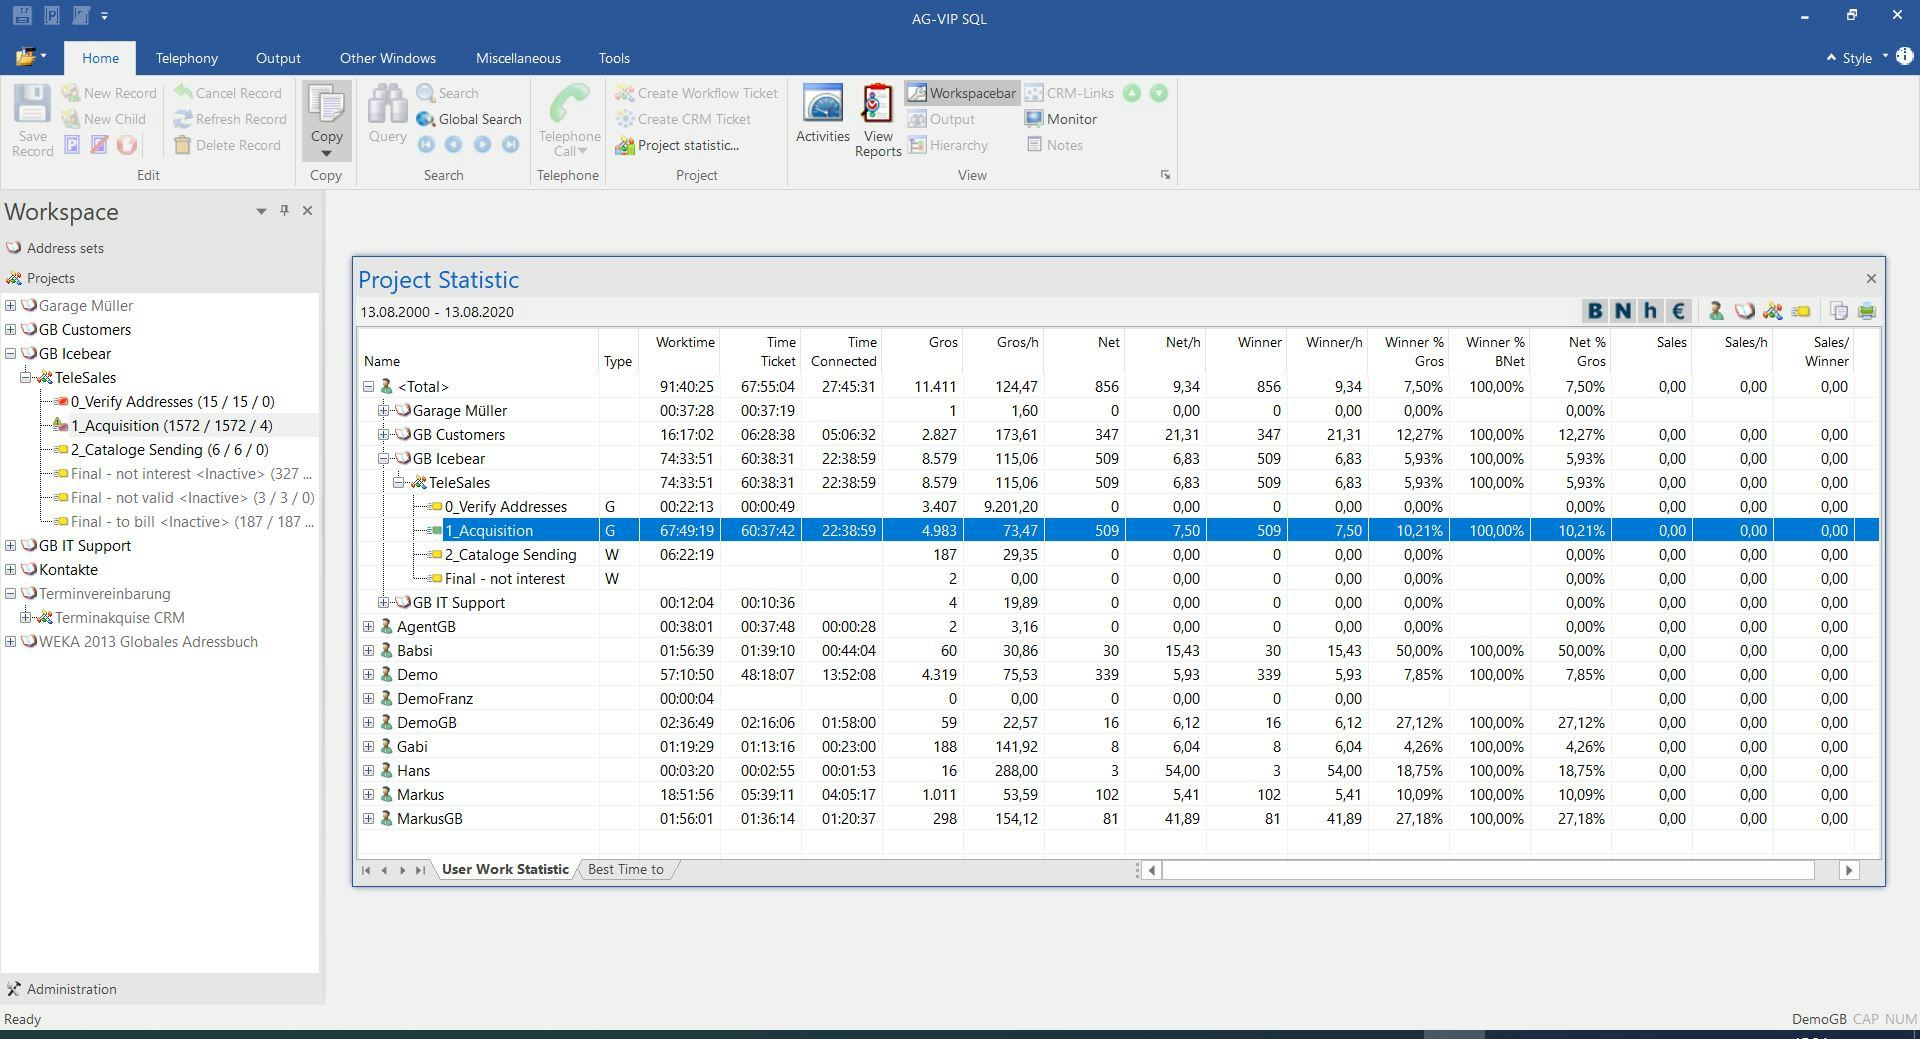Click the user icon in statistic toolbar
Viewport: 1920px width, 1039px height.
1716,311
